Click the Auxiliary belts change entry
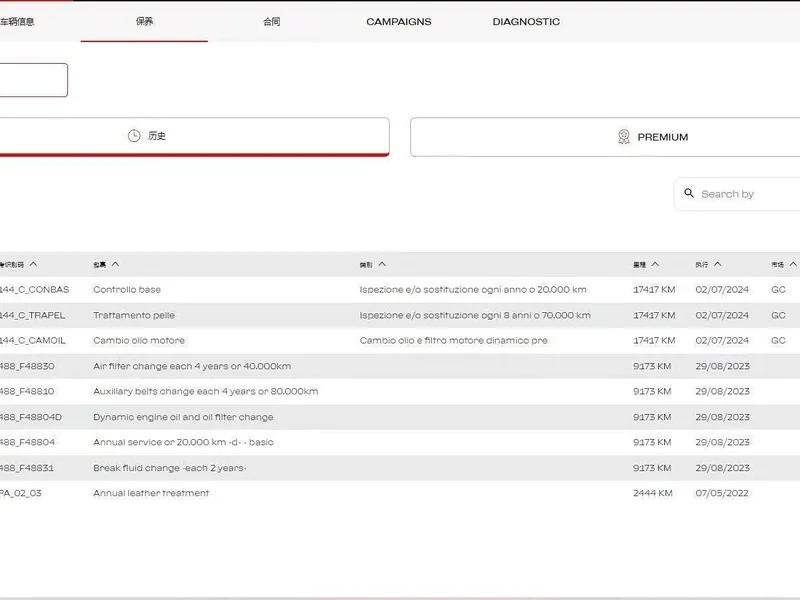This screenshot has height=600, width=800. click(206, 391)
